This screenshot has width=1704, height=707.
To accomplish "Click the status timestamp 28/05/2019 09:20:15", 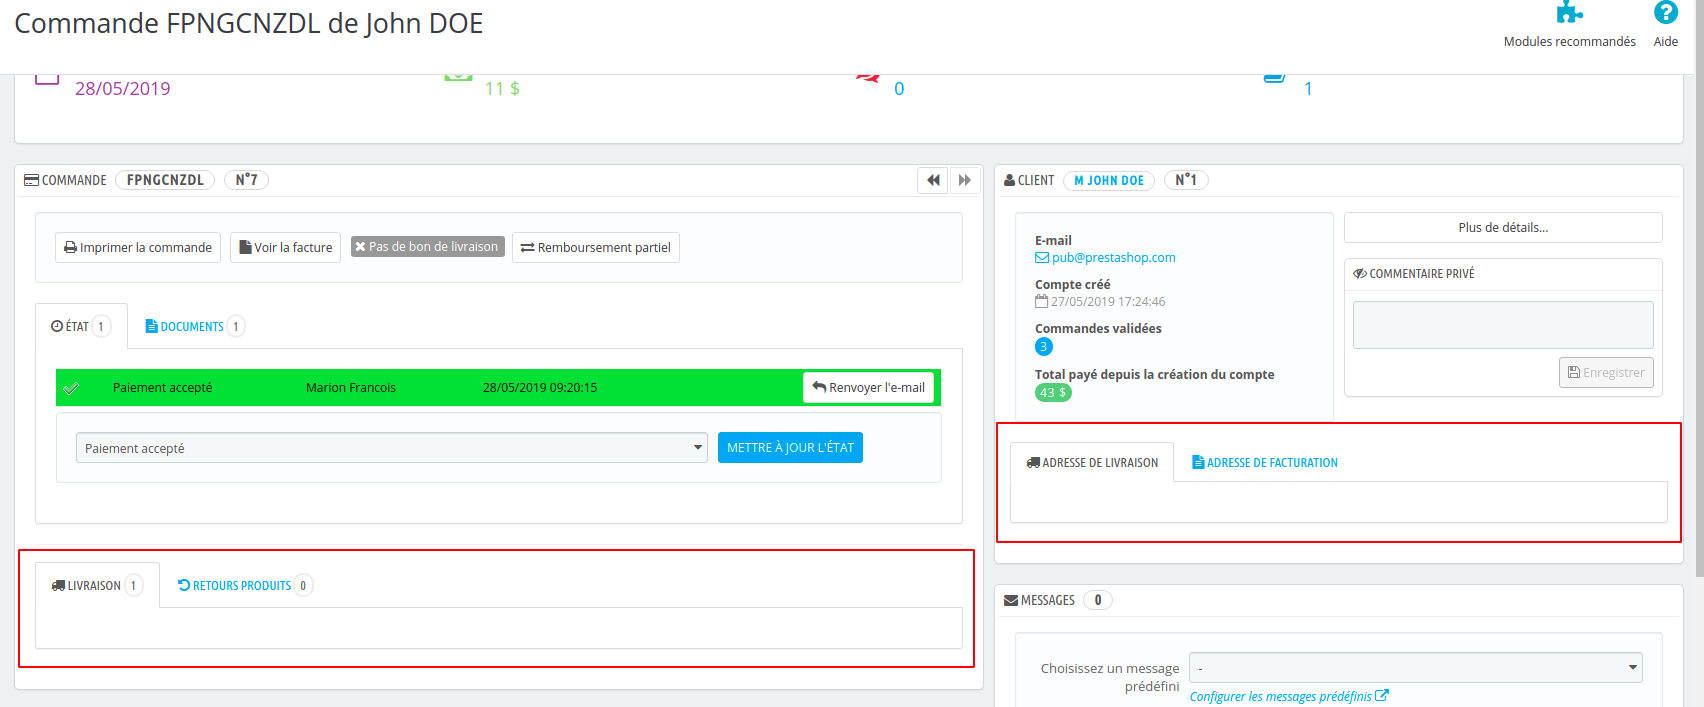I will 540,388.
